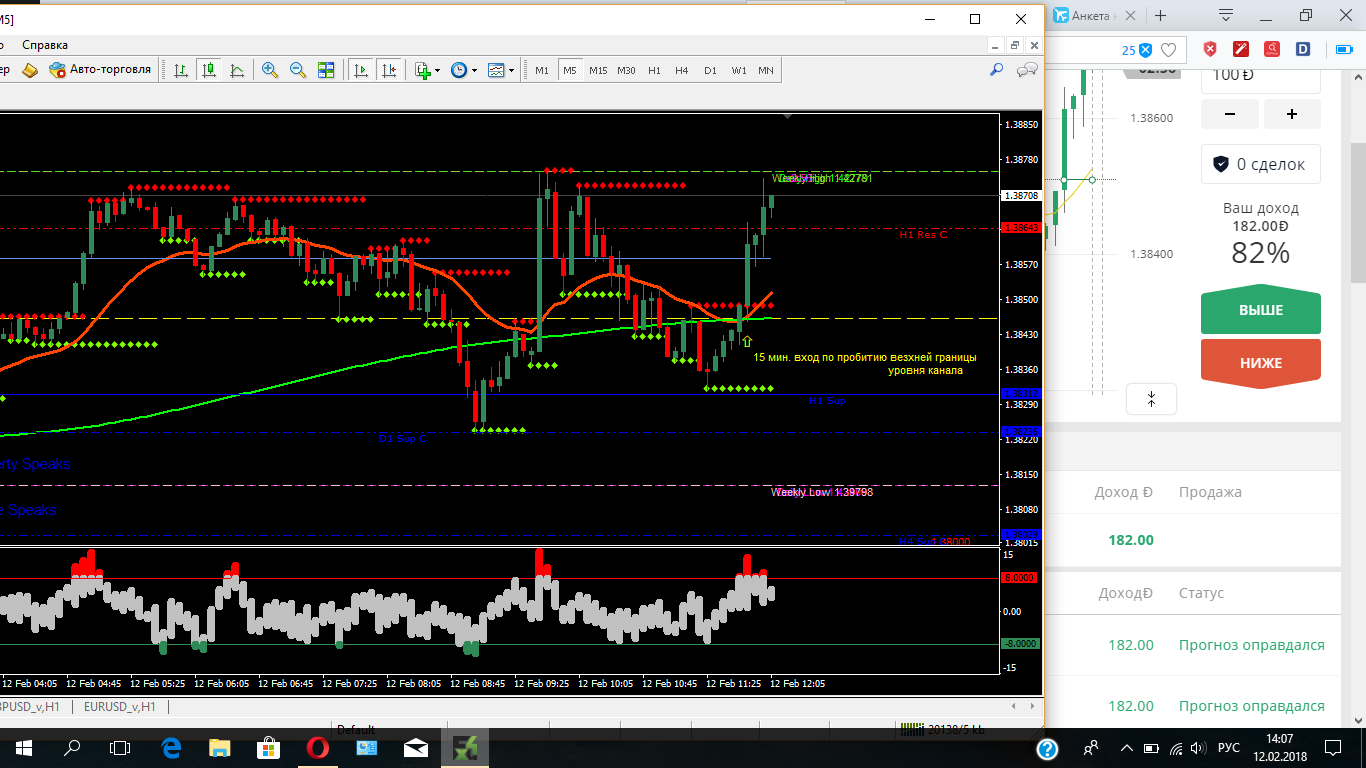
Task: Increase the stake with plus button
Action: point(1292,114)
